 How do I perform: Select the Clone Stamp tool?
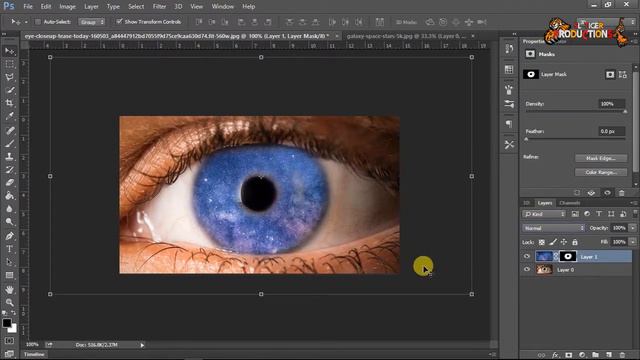(9, 157)
